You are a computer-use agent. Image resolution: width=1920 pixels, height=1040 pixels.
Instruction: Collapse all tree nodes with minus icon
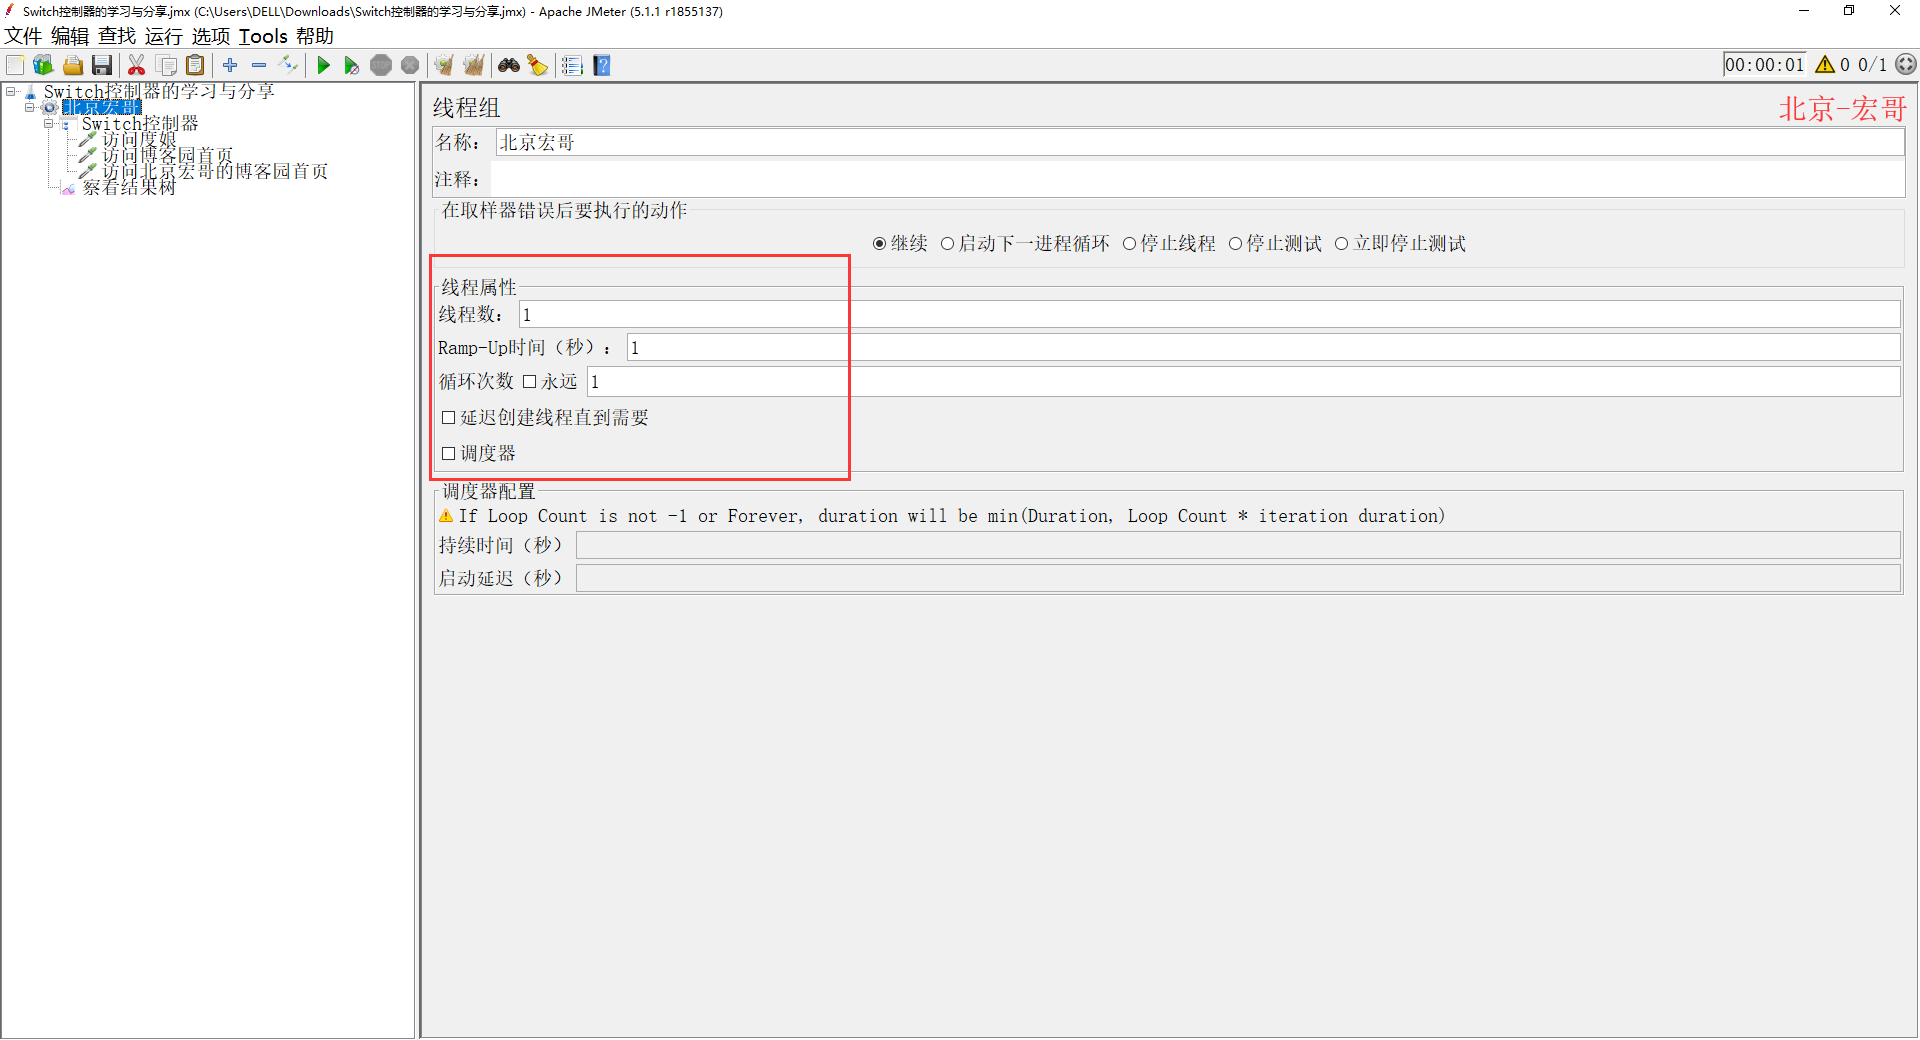259,65
